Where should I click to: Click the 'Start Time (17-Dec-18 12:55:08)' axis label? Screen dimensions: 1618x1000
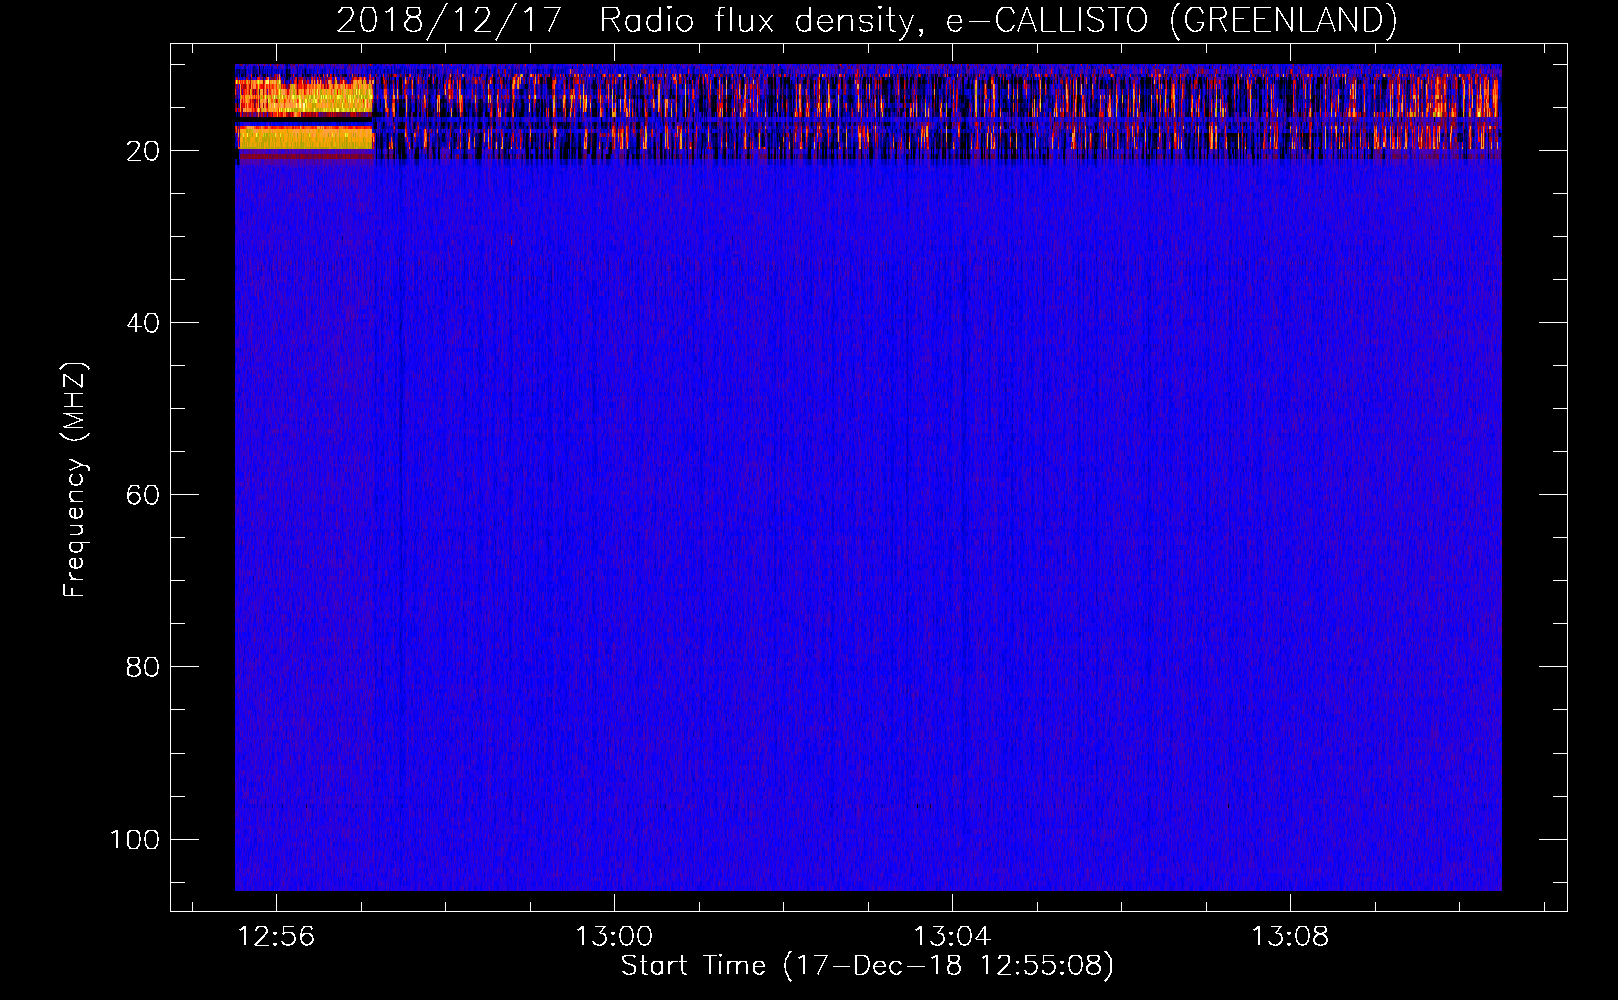tap(867, 966)
